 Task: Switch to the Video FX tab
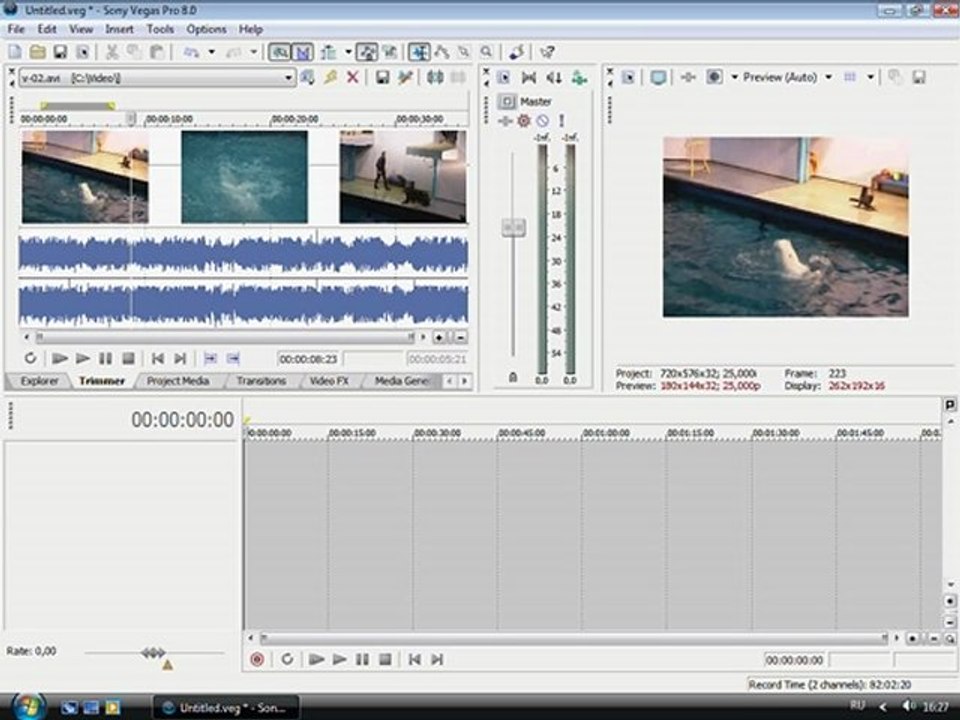point(329,381)
